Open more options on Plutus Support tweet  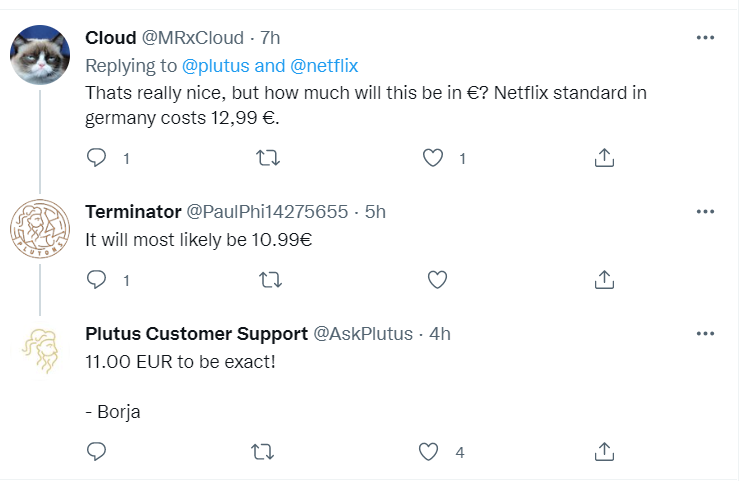tap(705, 334)
